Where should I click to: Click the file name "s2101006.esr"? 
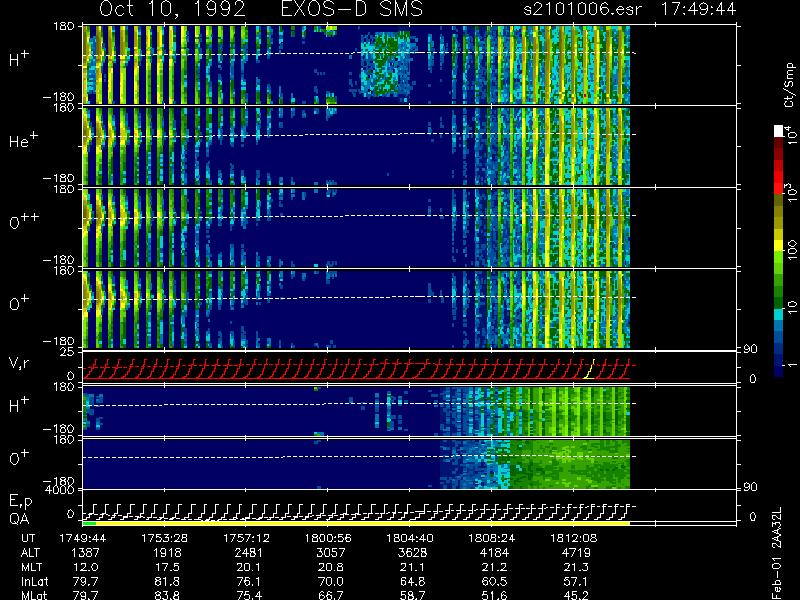[583, 9]
